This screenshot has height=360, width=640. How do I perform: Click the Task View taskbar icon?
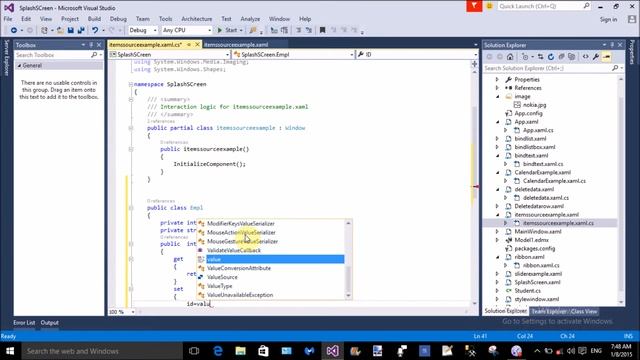click(194, 351)
